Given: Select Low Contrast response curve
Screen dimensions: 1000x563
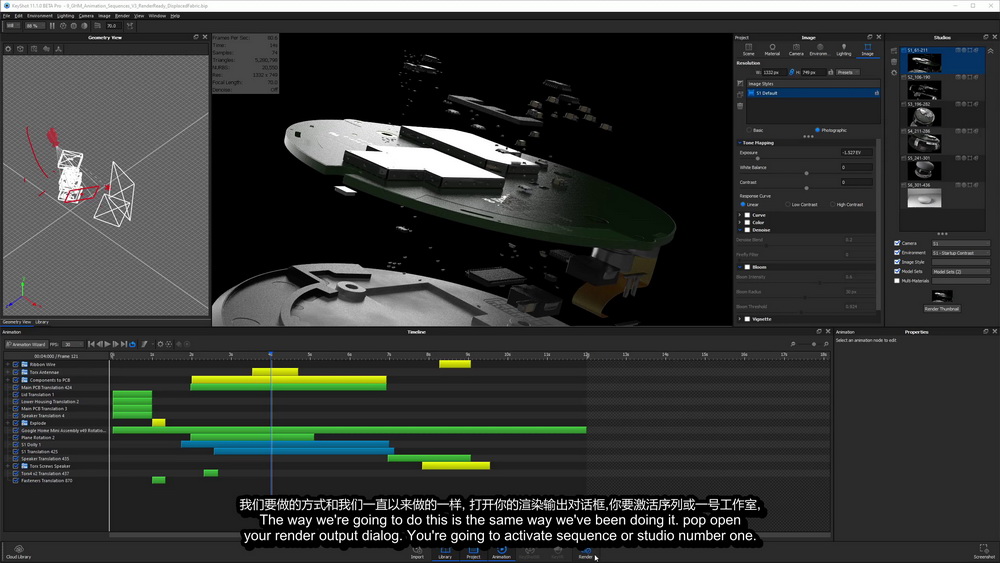Looking at the screenshot, I should coord(788,205).
